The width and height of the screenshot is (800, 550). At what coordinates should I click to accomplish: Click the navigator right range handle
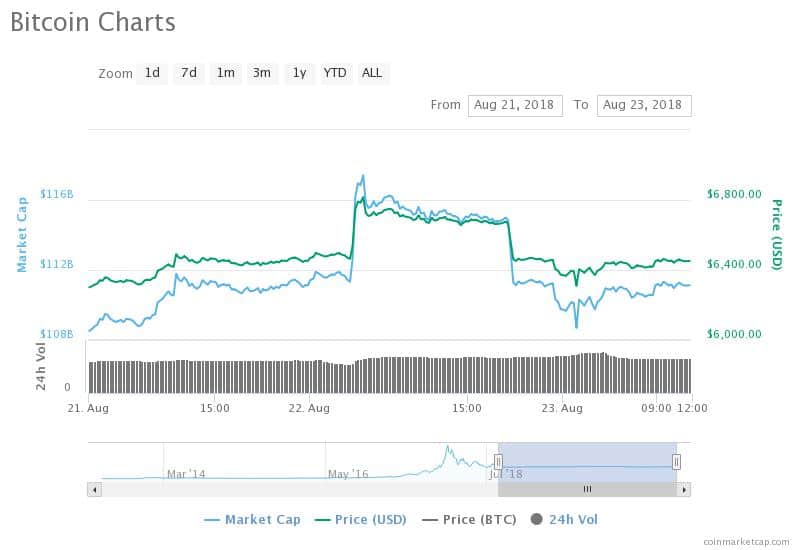tap(677, 462)
